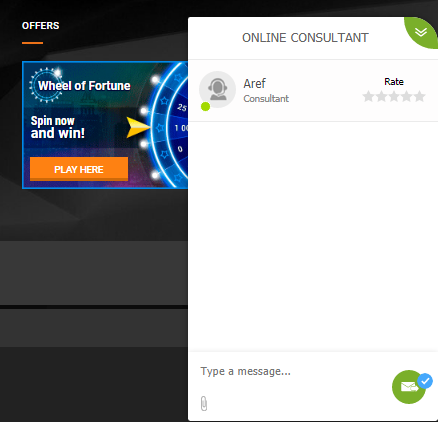Rate the consultant two stars
438x422 pixels.
pos(381,96)
